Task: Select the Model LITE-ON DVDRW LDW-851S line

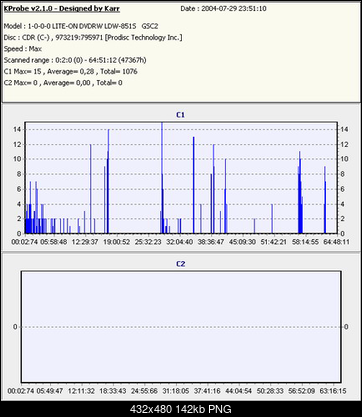Action: click(81, 26)
